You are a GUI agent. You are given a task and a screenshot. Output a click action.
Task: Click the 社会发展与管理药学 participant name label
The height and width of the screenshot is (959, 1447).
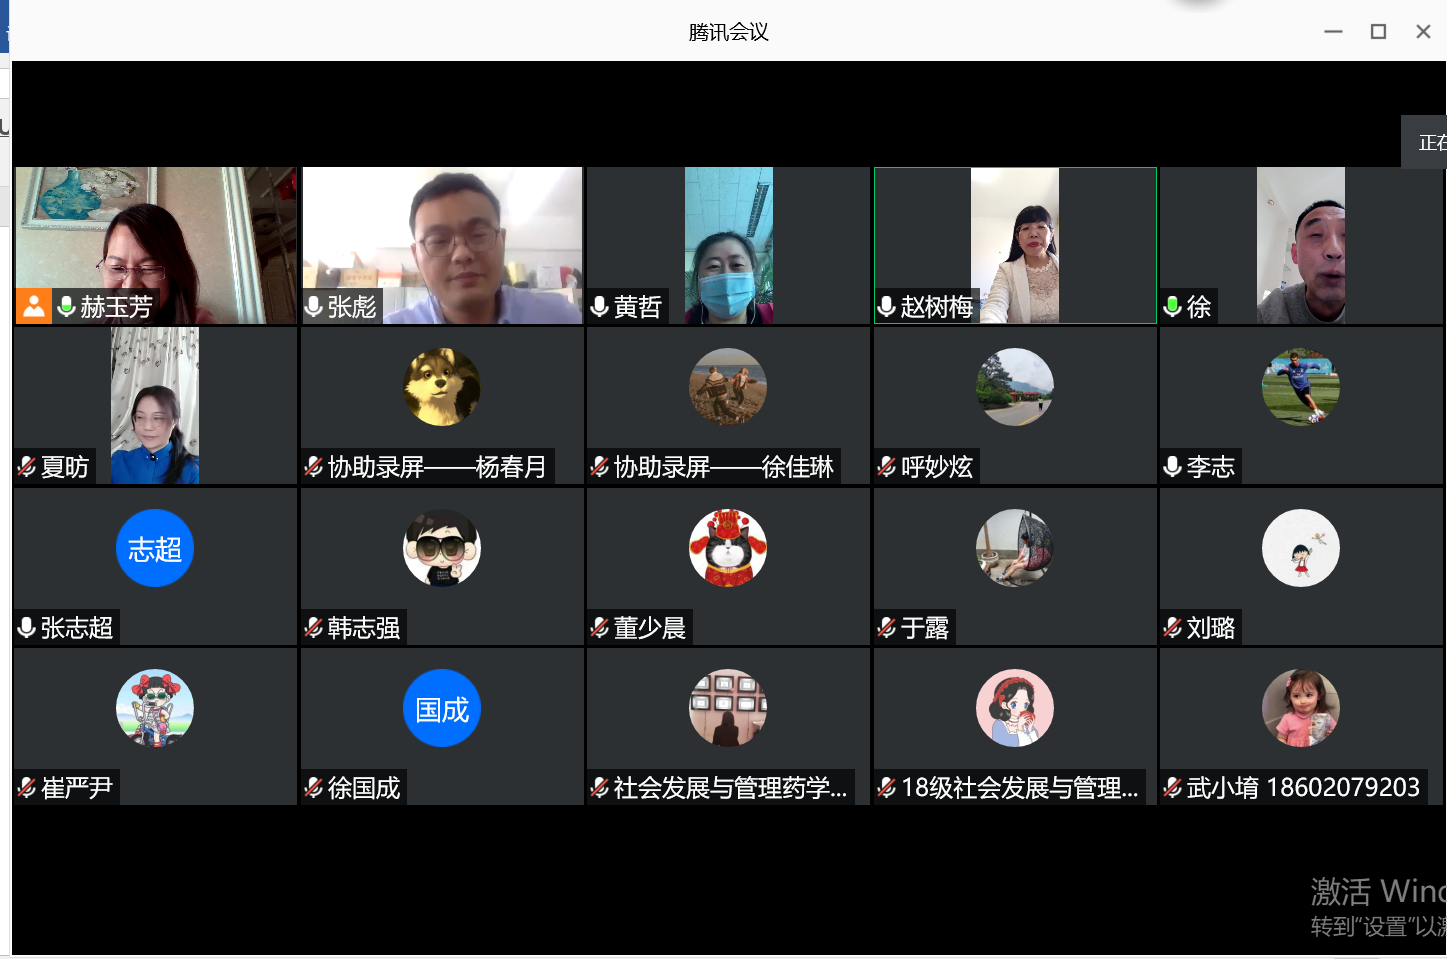click(730, 788)
